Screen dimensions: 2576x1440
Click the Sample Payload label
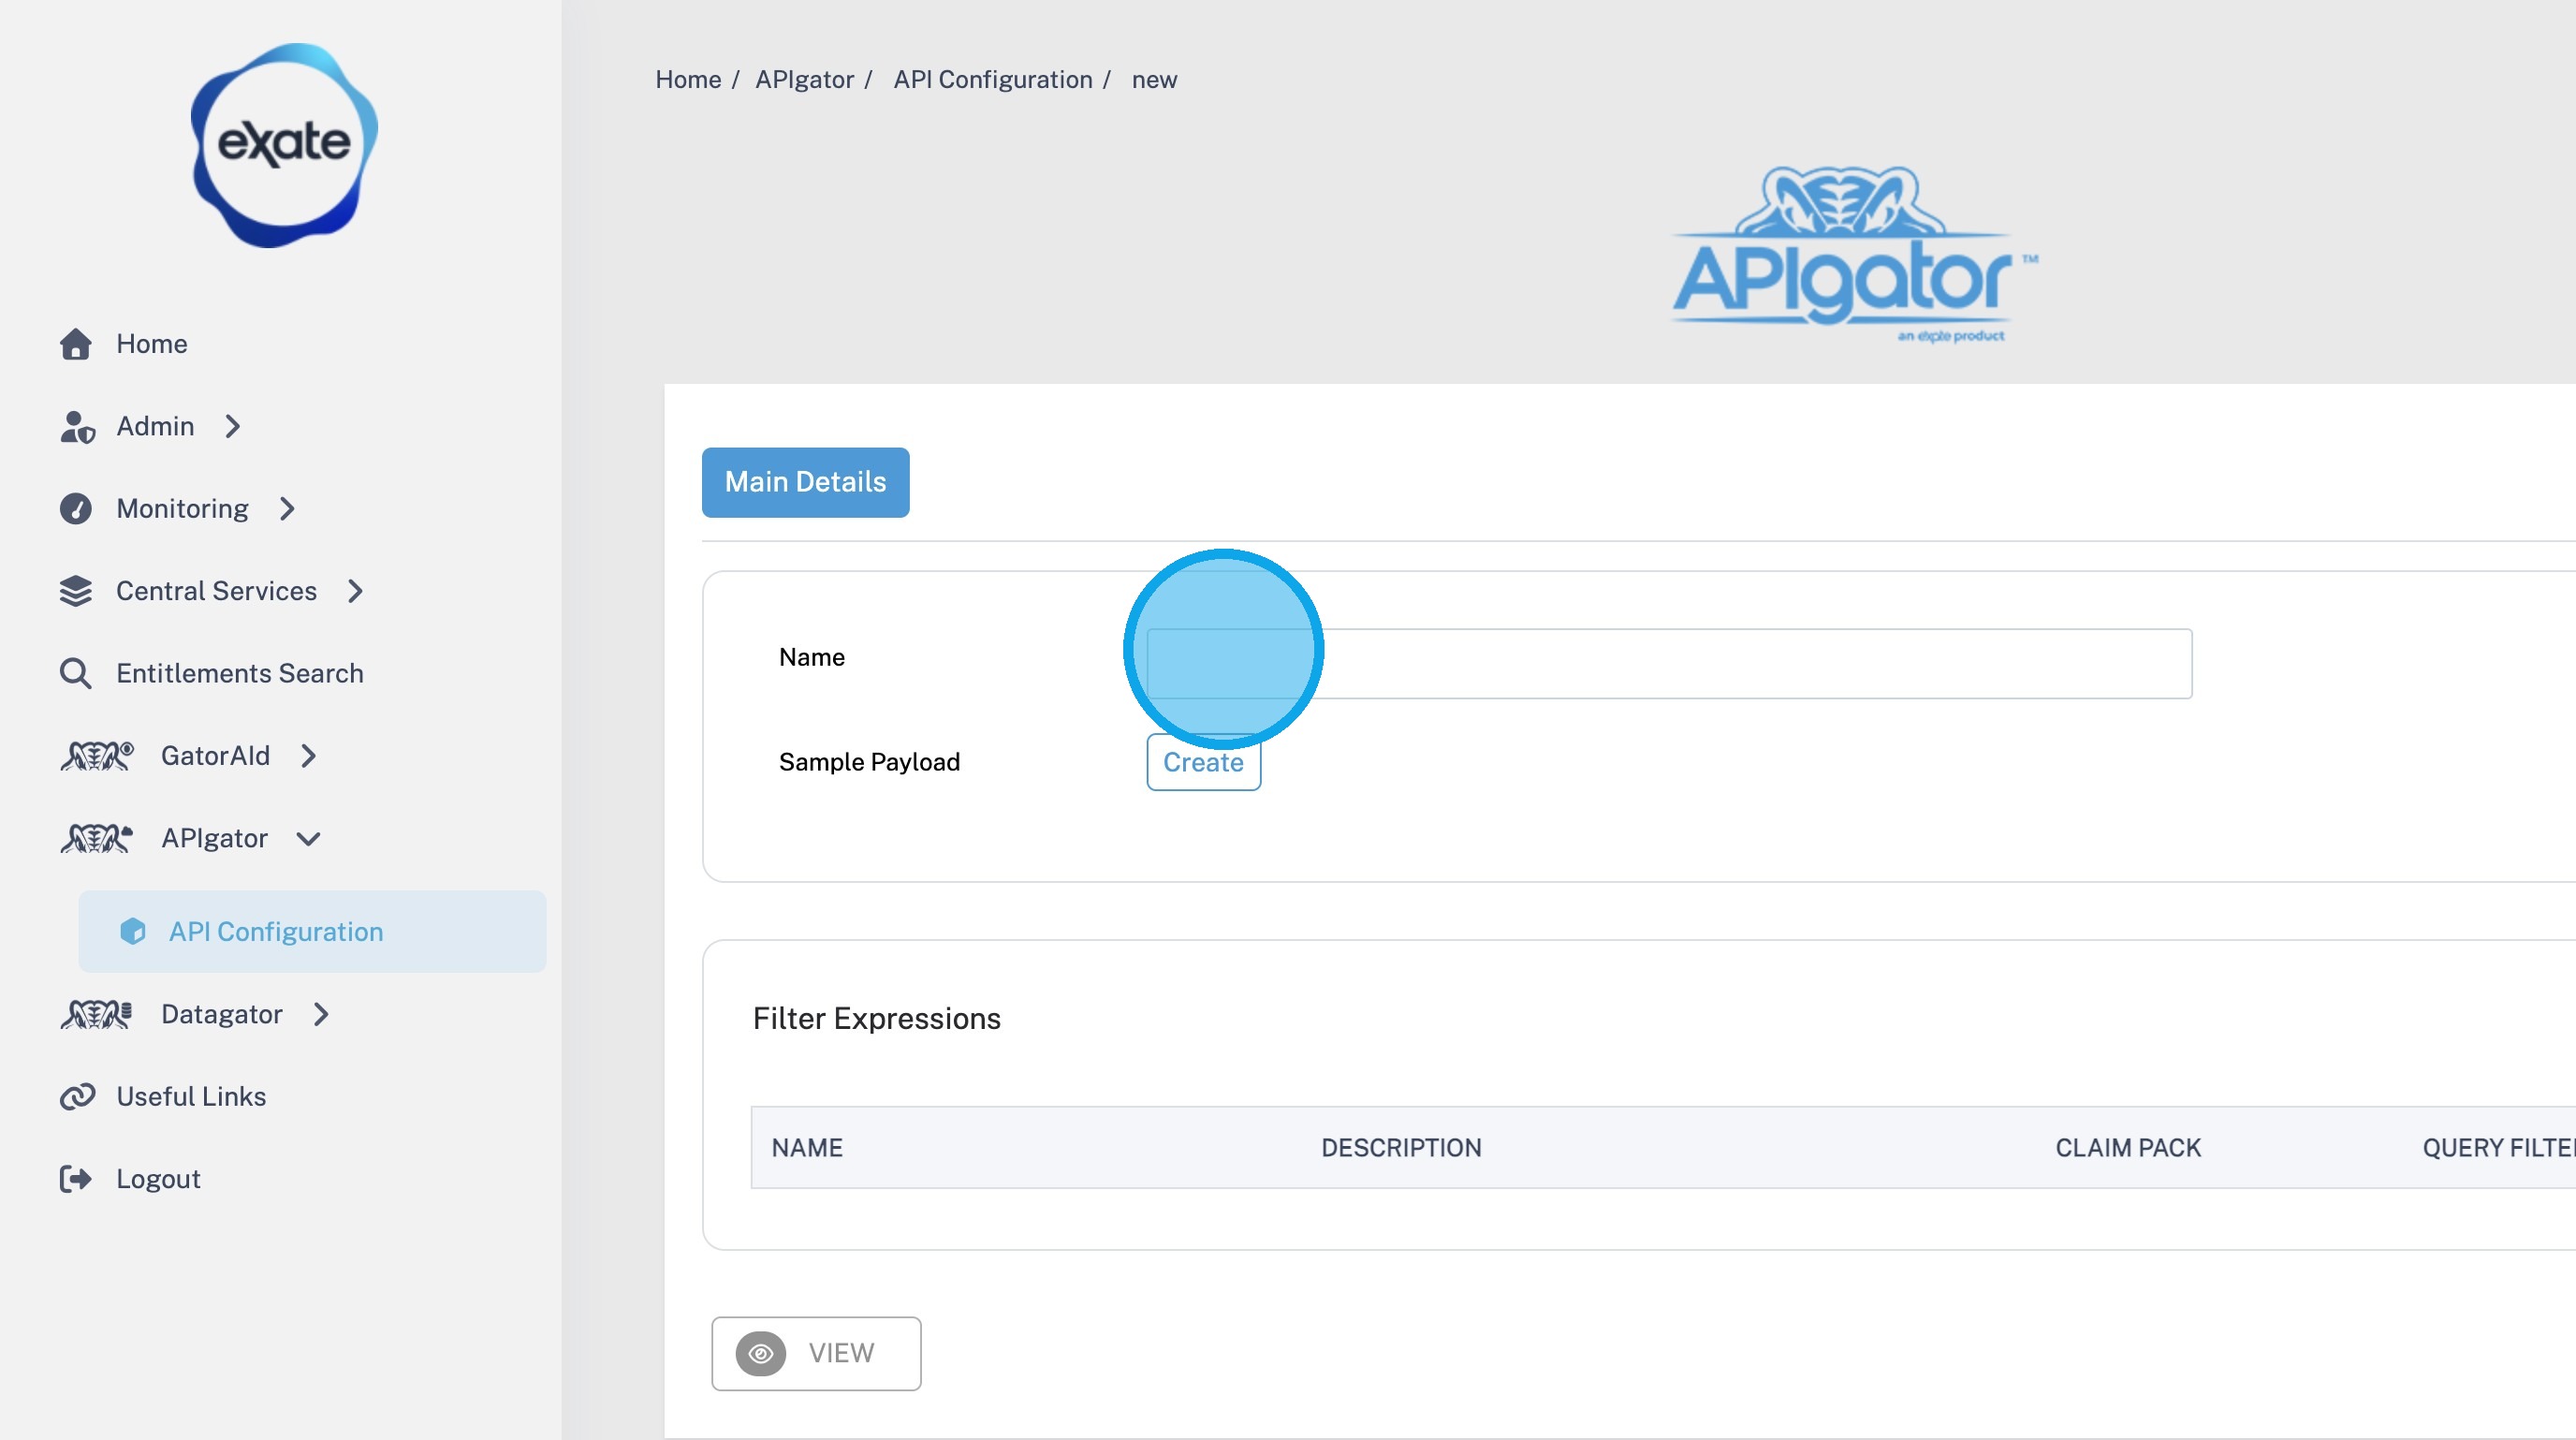tap(869, 762)
